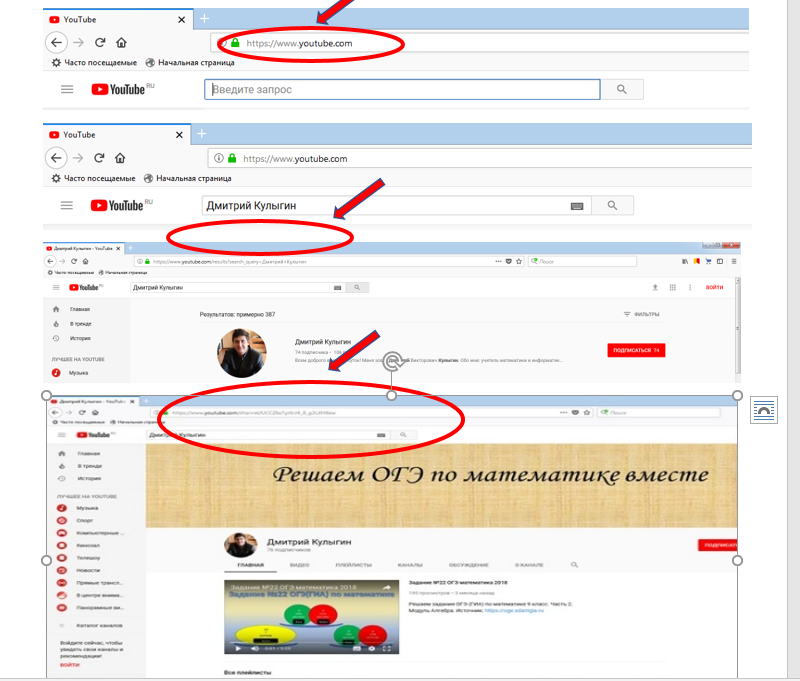Image resolution: width=800 pixels, height=681 pixels.
Task: Click the new tab plus button in the topmost browser
Action: pos(204,18)
